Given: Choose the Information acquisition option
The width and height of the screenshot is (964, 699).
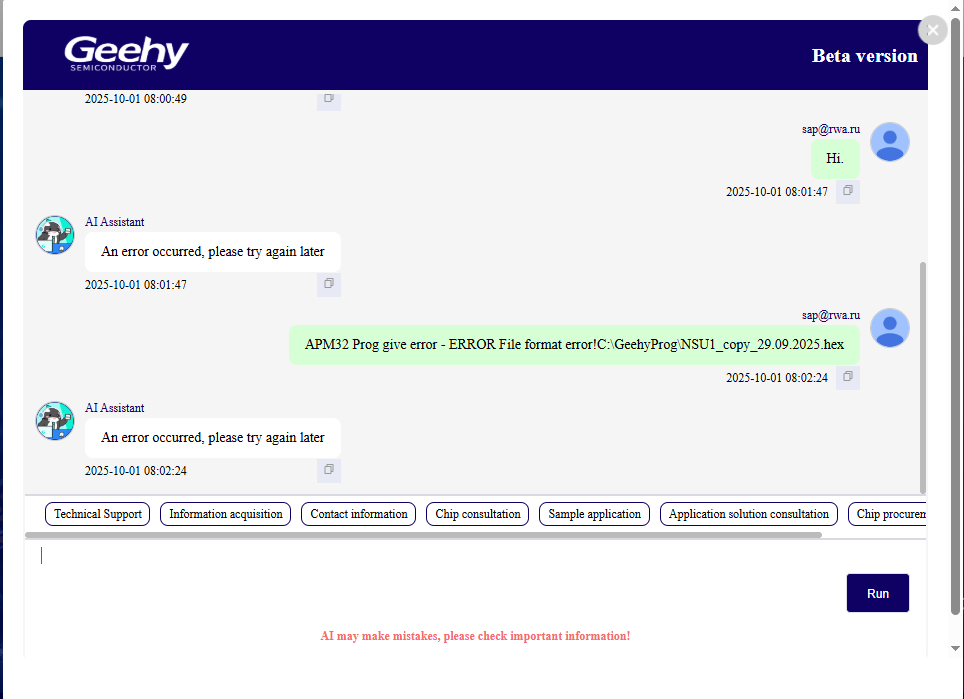Looking at the screenshot, I should pyautogui.click(x=226, y=514).
